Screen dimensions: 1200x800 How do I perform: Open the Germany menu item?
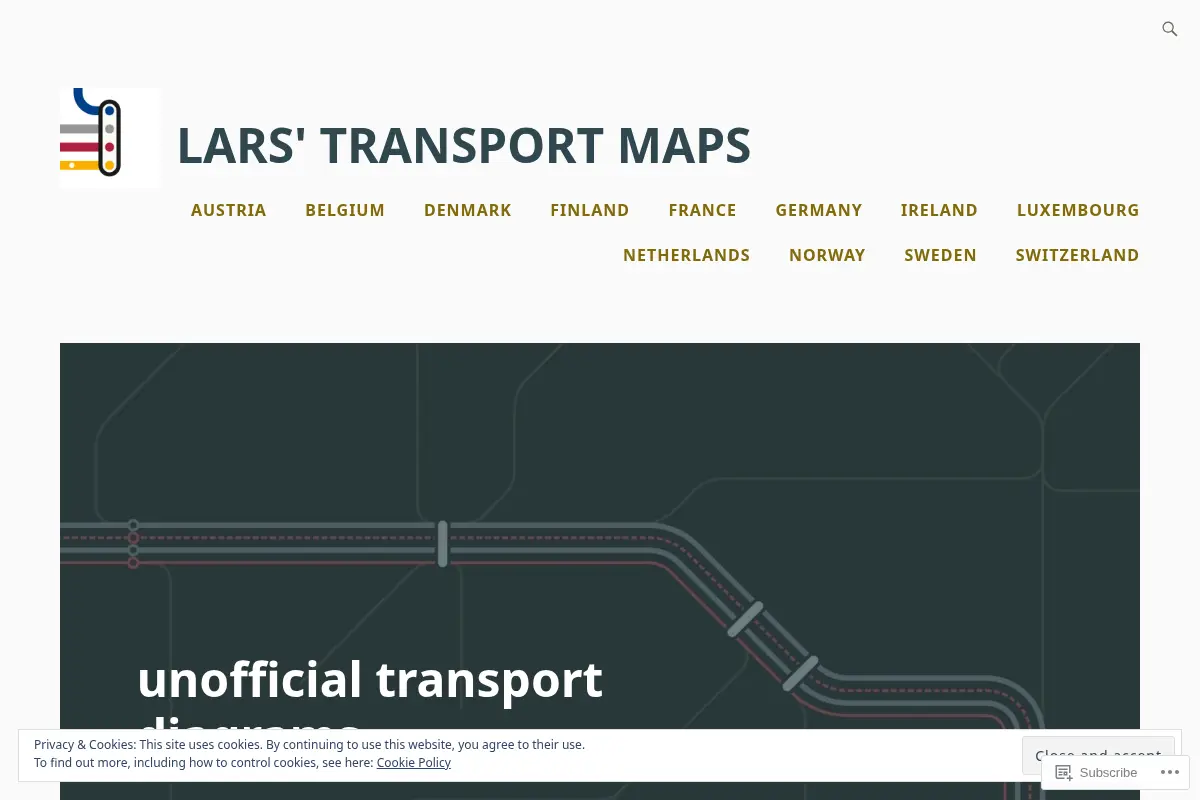pyautogui.click(x=819, y=210)
